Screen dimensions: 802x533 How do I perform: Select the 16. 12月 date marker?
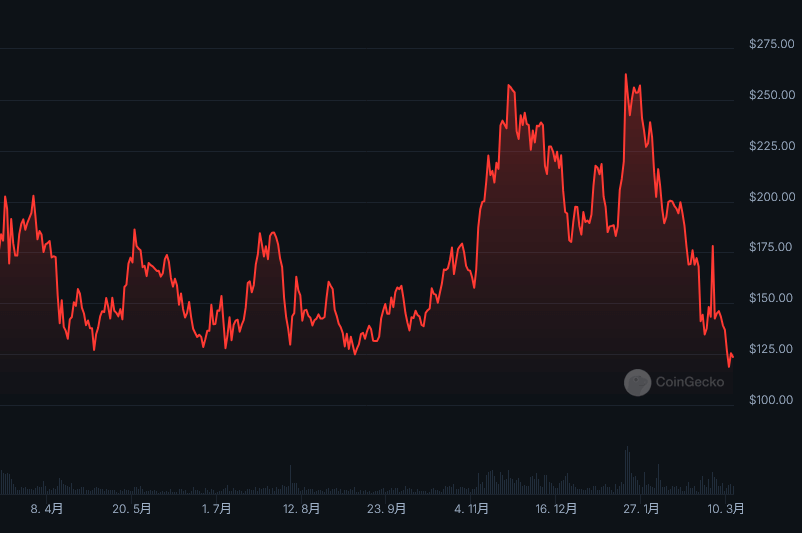pyautogui.click(x=557, y=509)
